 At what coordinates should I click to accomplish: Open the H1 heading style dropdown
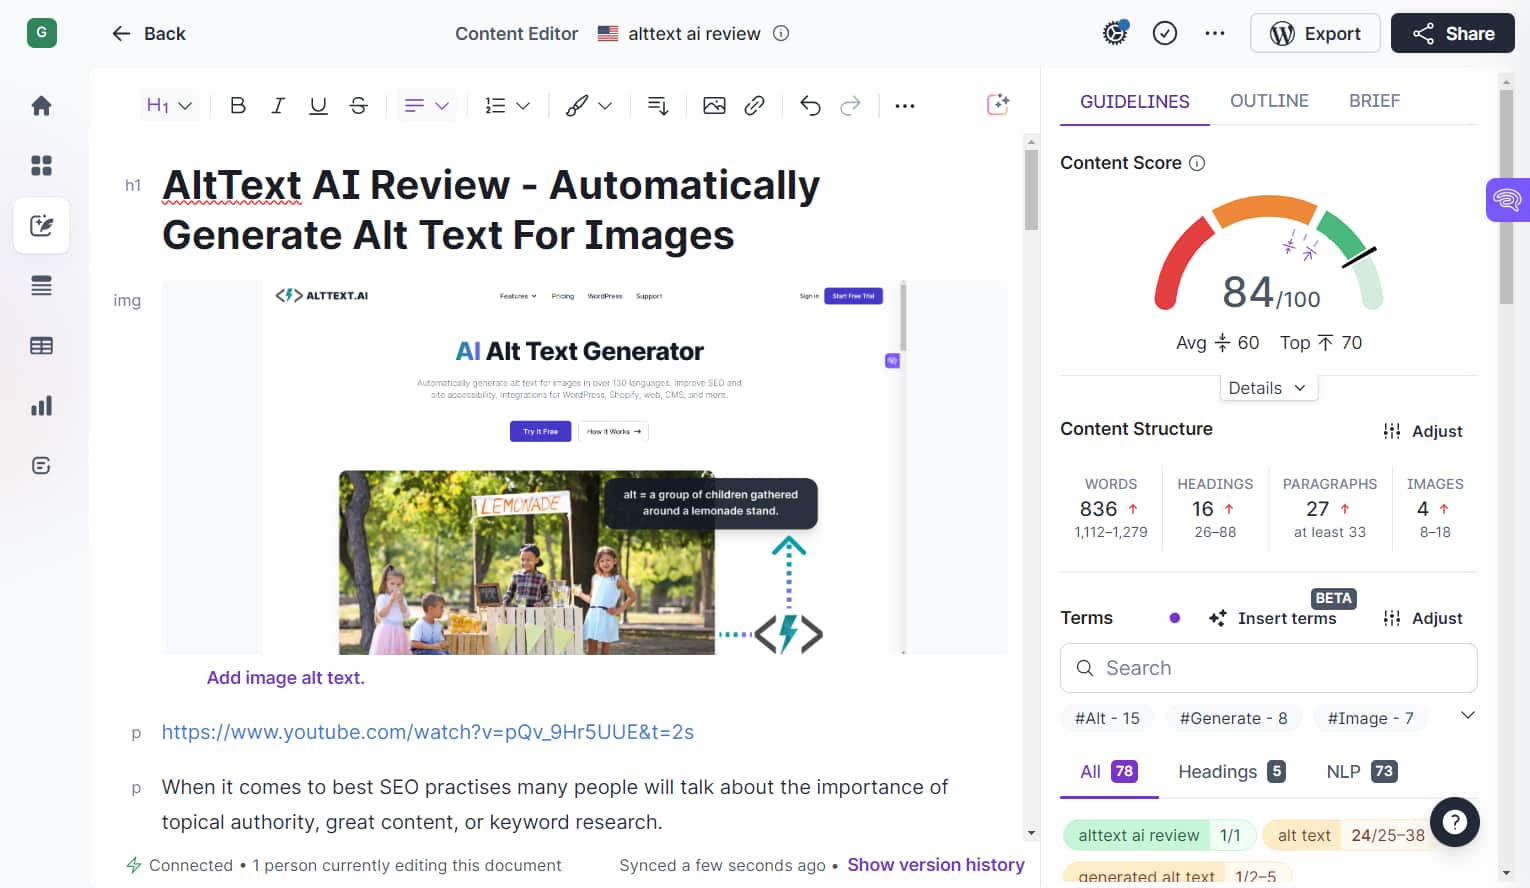[x=169, y=105]
